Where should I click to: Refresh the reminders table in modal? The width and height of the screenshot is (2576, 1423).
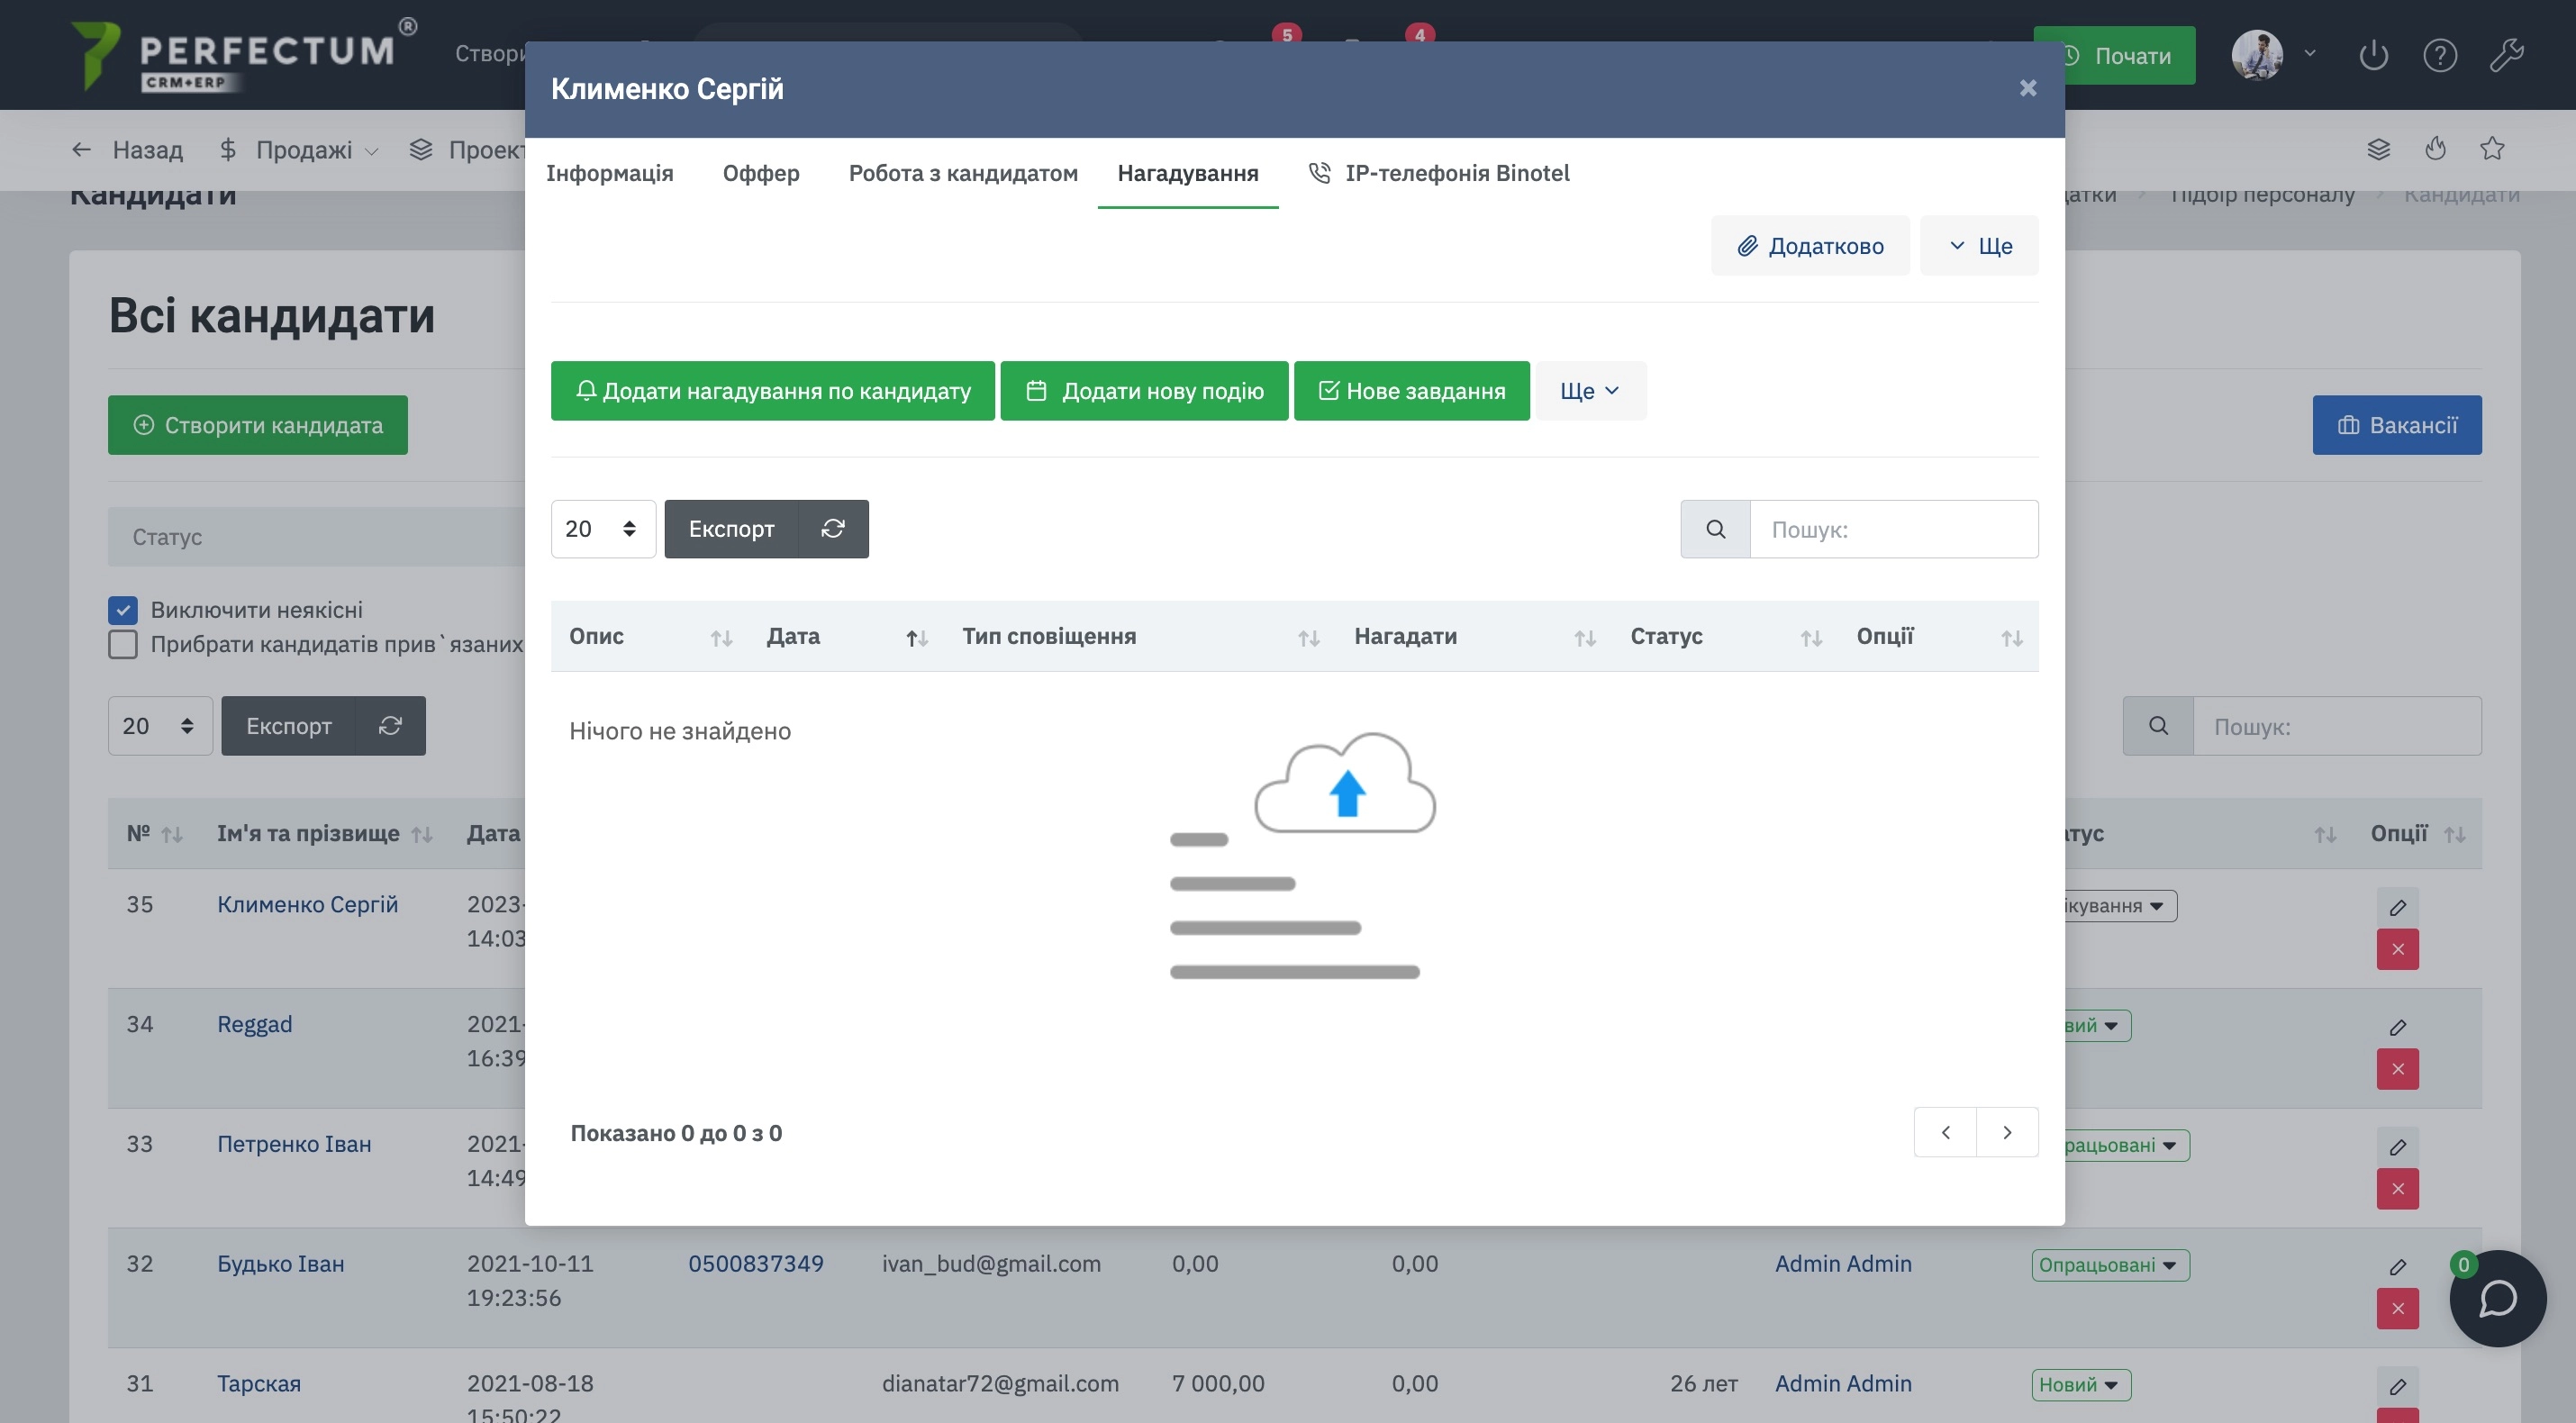(833, 529)
